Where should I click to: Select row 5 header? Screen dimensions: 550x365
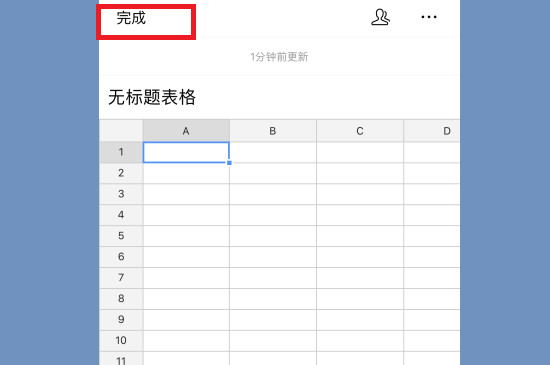click(x=121, y=236)
